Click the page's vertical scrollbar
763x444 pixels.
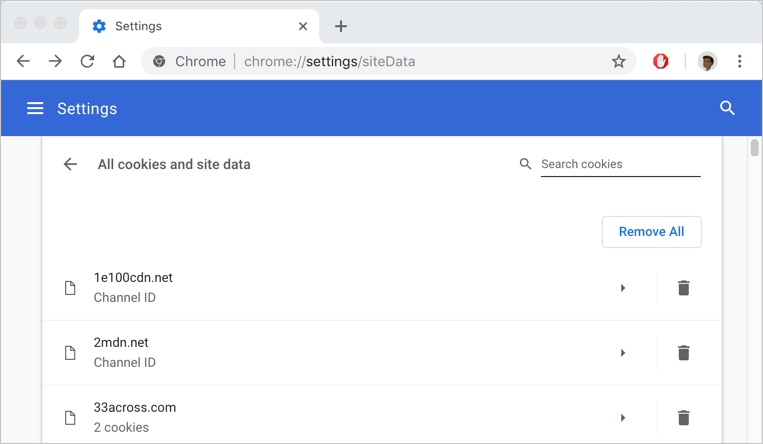(754, 148)
